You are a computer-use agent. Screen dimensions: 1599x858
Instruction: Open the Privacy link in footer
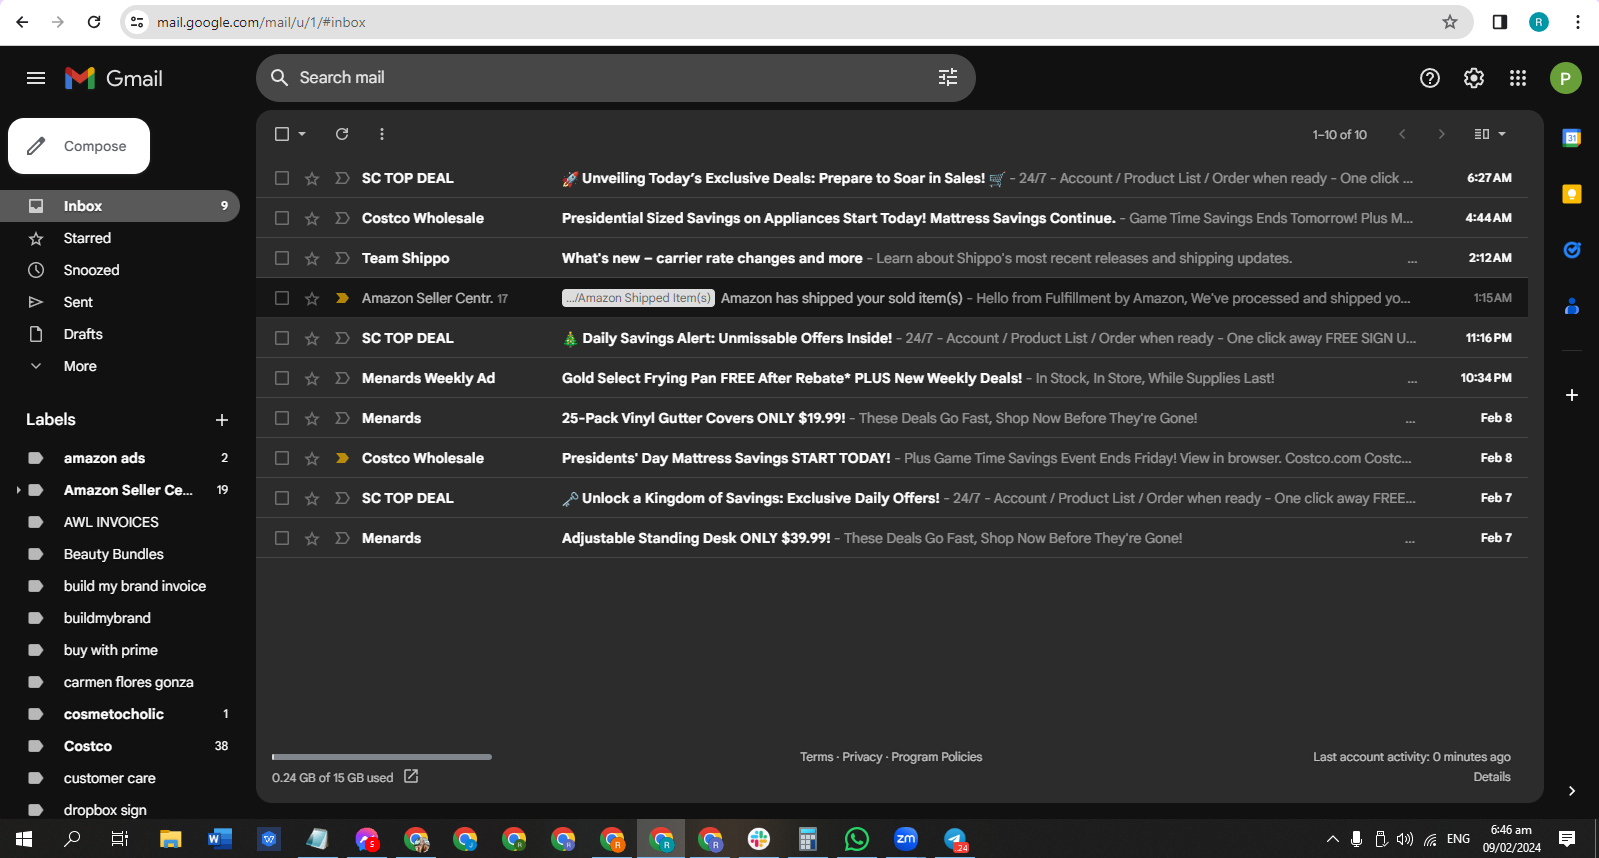(862, 757)
